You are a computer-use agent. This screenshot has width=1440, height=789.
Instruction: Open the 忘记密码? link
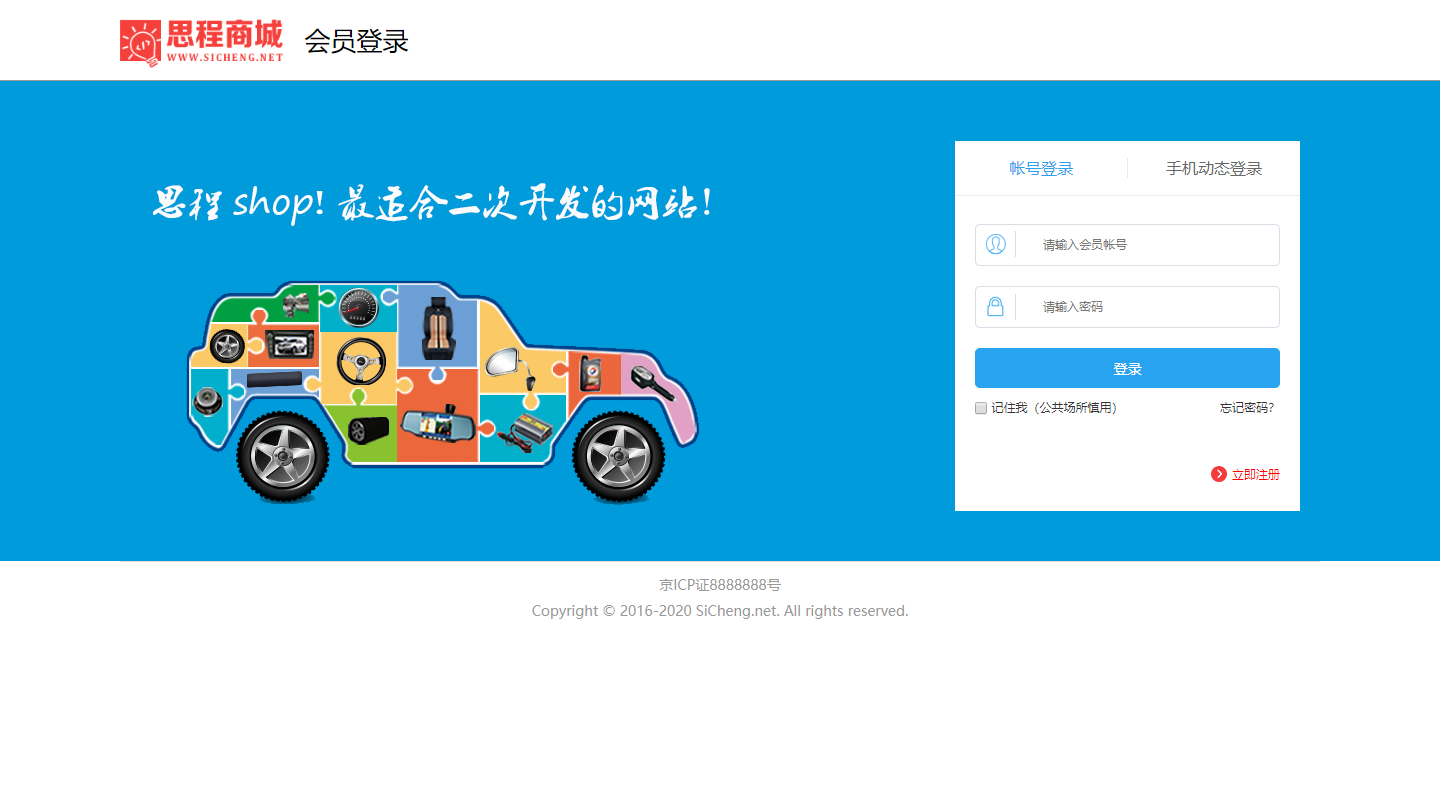click(1247, 408)
